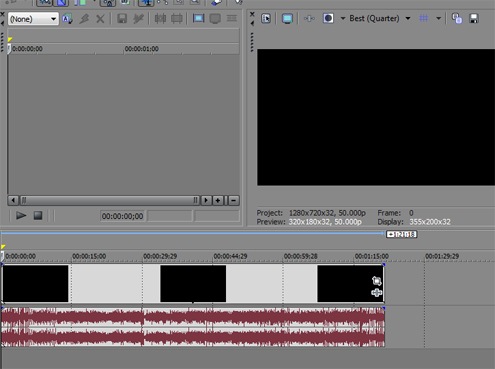Screen dimensions: 495x369
Task: Open project video properties icon in the preview
Action: click(x=266, y=18)
